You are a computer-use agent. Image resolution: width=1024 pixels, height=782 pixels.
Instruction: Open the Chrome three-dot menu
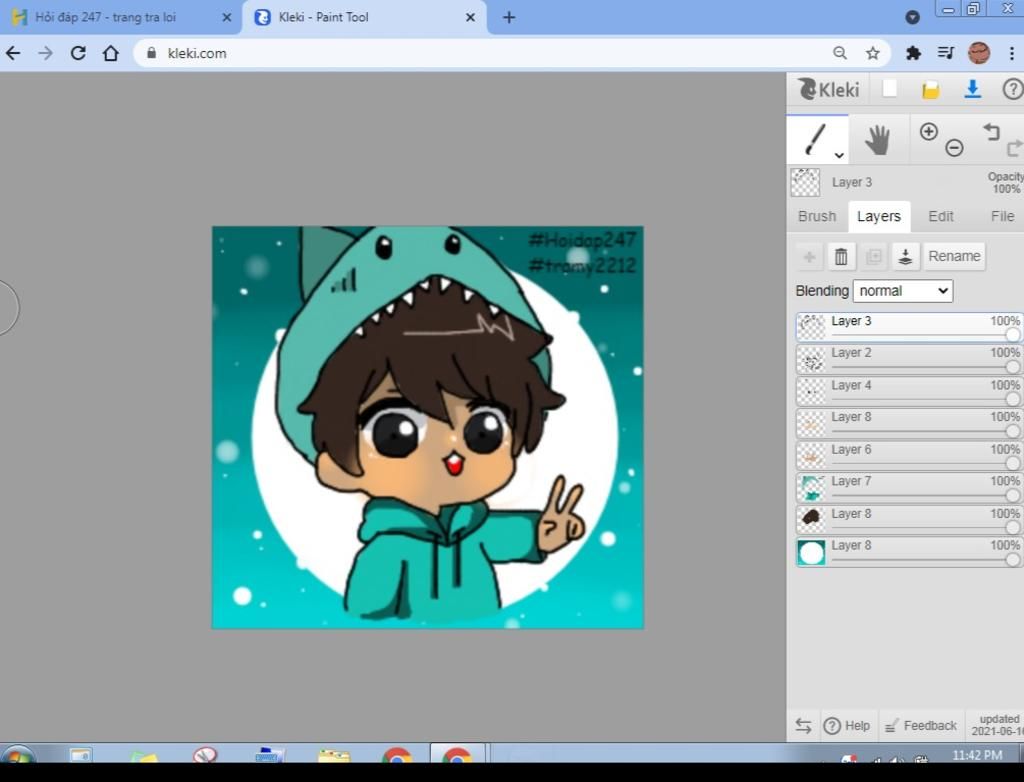coord(1012,53)
